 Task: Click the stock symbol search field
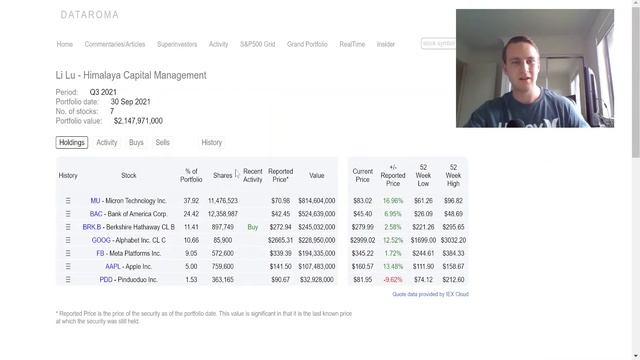438,43
